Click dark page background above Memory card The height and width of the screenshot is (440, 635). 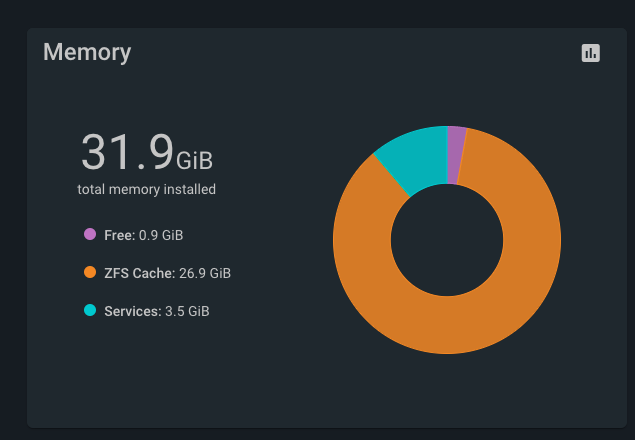point(318,13)
